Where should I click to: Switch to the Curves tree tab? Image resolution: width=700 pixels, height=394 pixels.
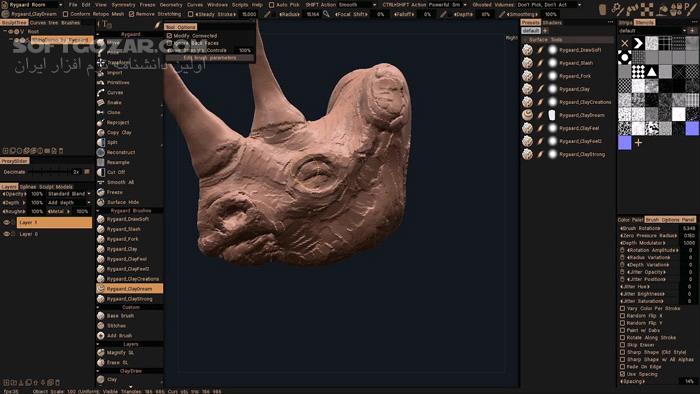click(44, 23)
